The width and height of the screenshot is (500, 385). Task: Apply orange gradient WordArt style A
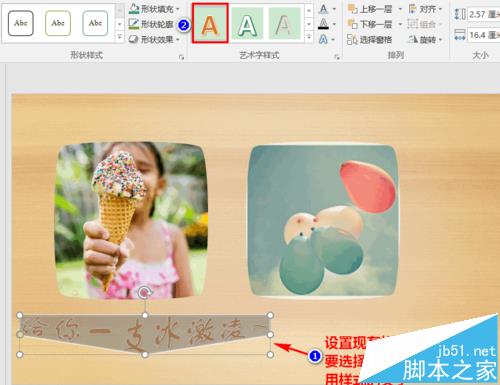pyautogui.click(x=210, y=23)
